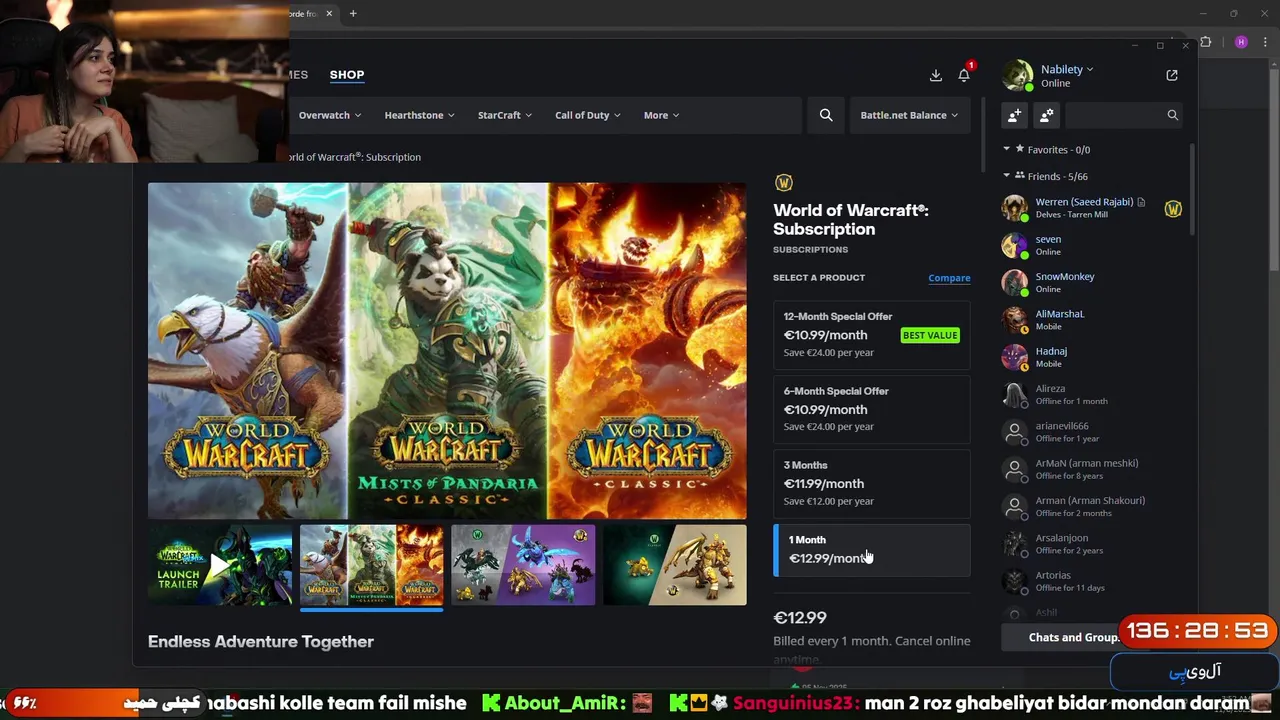This screenshot has height=720, width=1280.
Task: Collapse the Friends - 5/66 group
Action: click(1007, 176)
